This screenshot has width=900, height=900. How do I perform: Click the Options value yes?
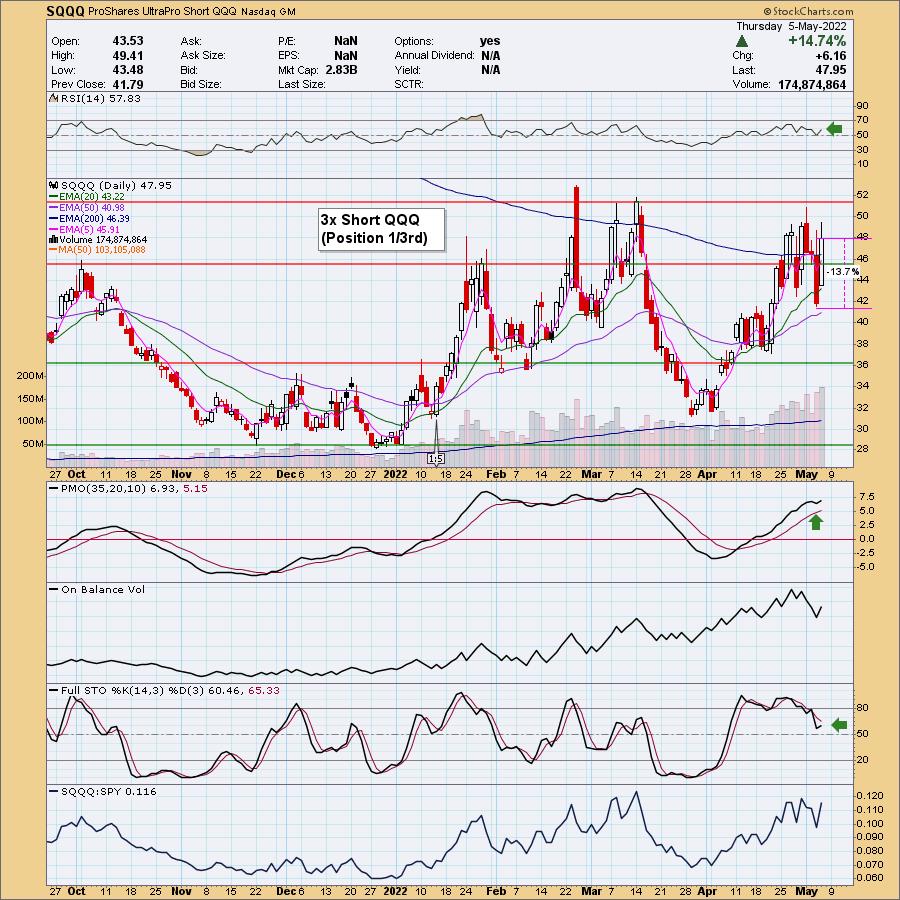tap(490, 41)
